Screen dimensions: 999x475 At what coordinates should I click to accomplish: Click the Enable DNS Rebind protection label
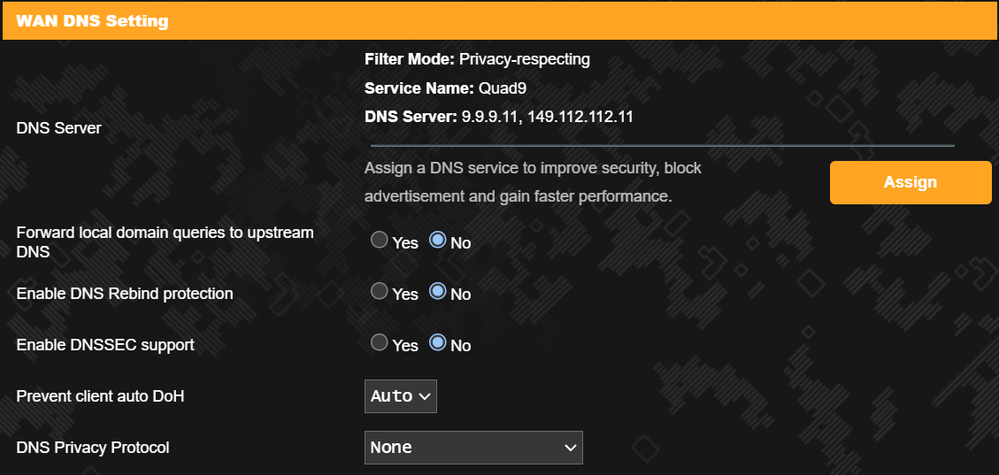click(x=125, y=294)
